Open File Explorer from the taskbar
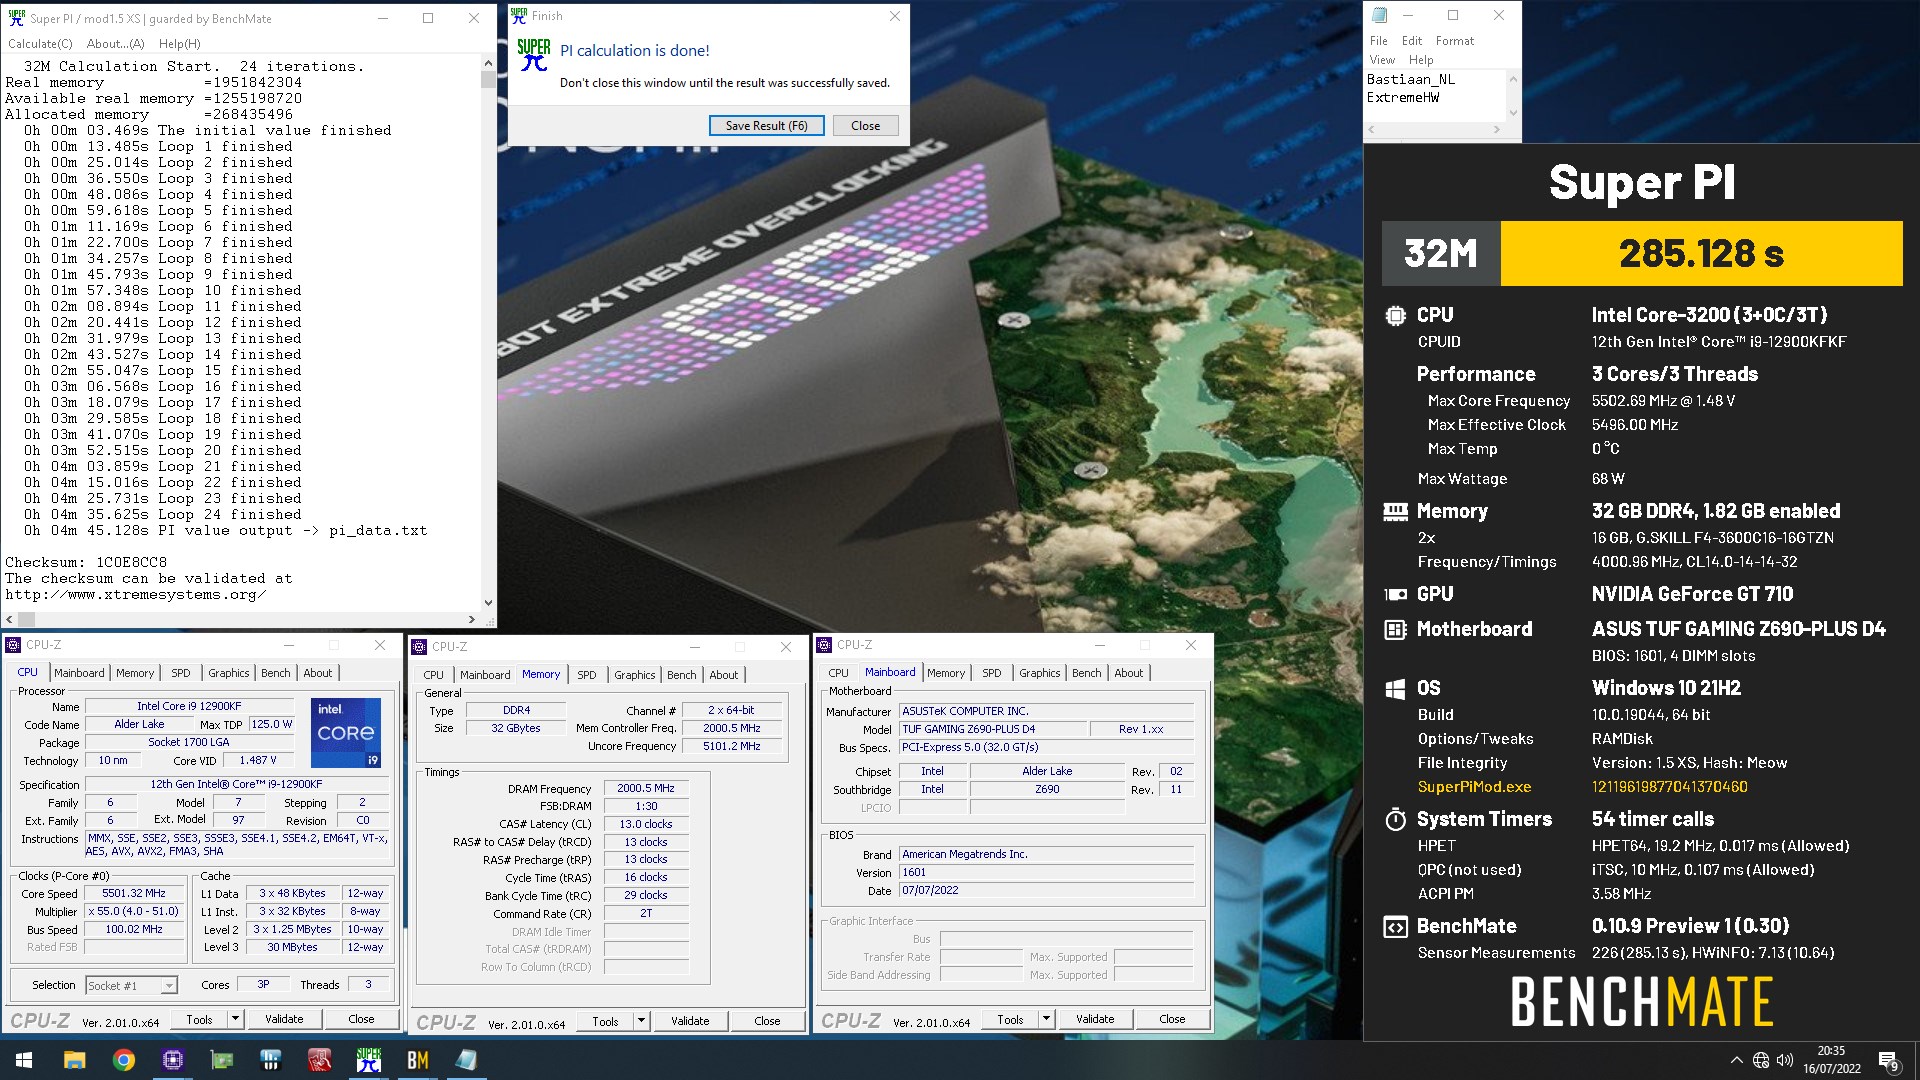Viewport: 1920px width, 1080px height. pyautogui.click(x=74, y=1060)
